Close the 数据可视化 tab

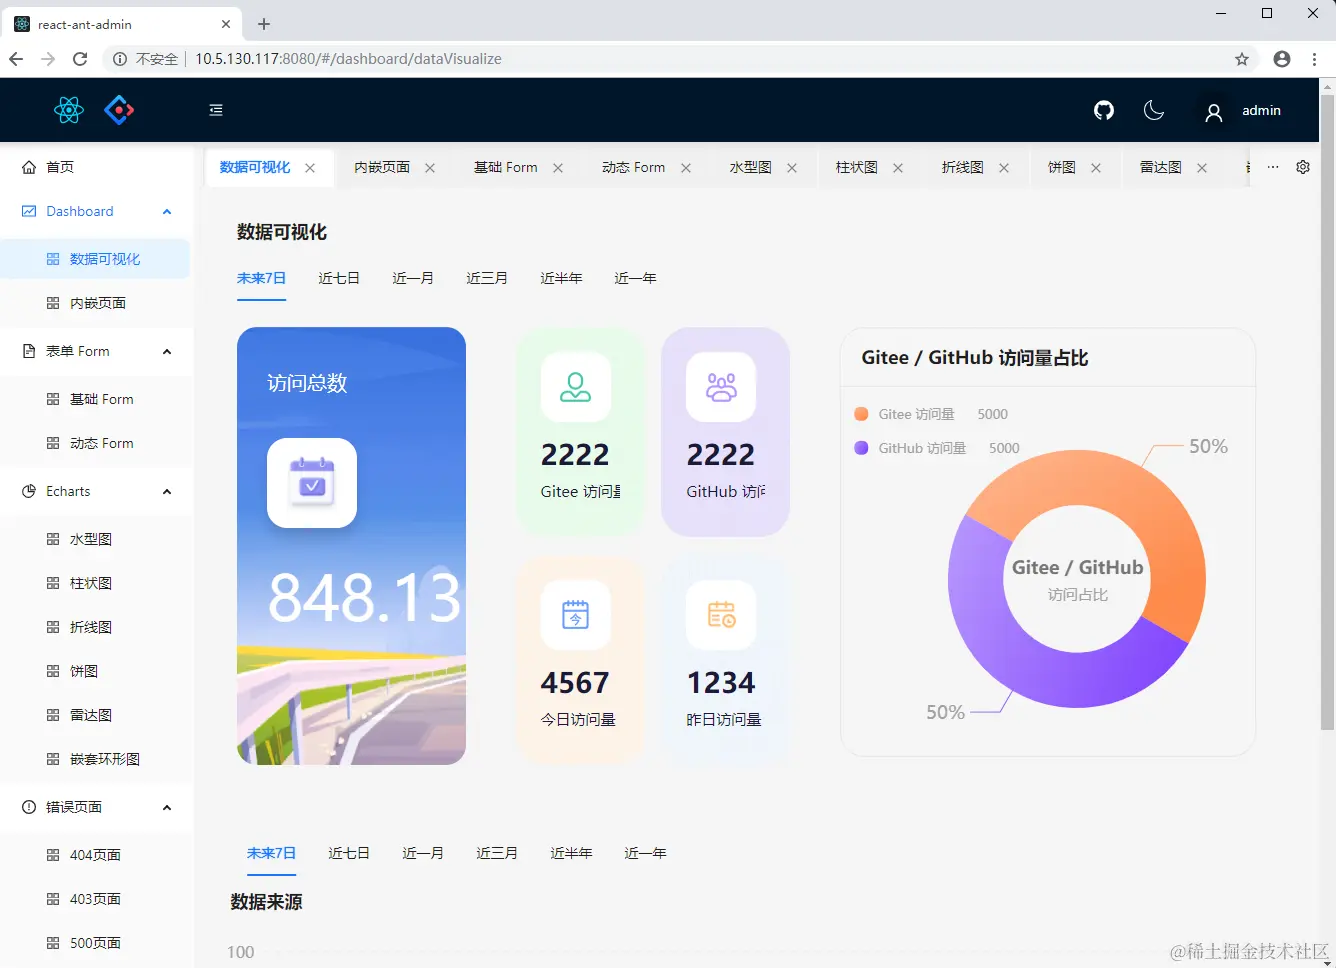point(310,168)
